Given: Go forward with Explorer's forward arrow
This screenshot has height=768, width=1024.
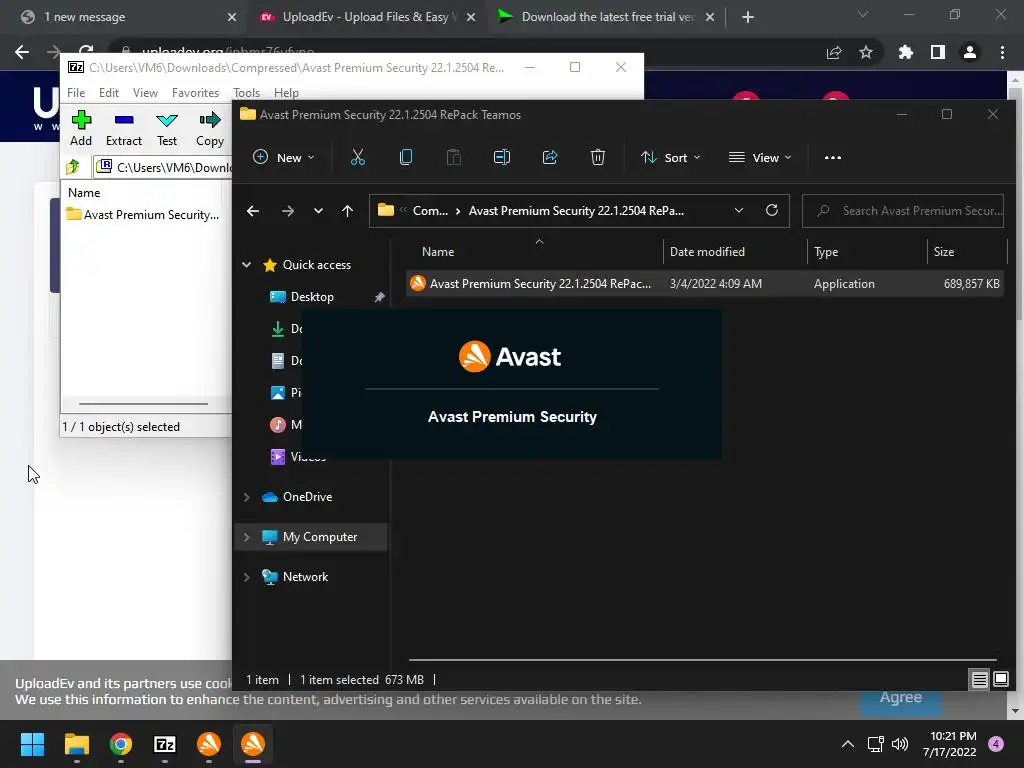Looking at the screenshot, I should pyautogui.click(x=287, y=211).
